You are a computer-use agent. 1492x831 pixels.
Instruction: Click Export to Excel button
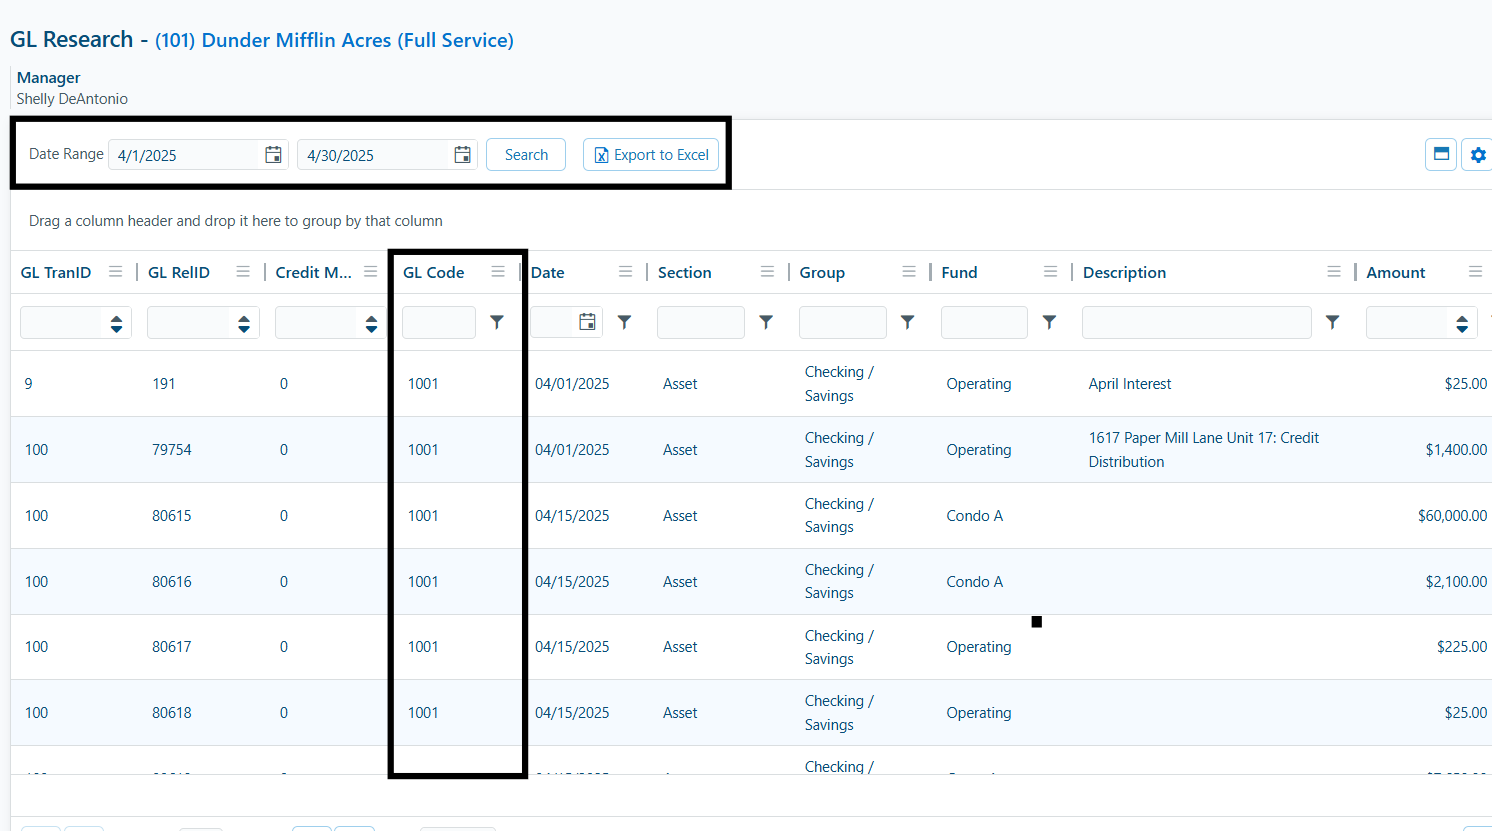(x=651, y=155)
